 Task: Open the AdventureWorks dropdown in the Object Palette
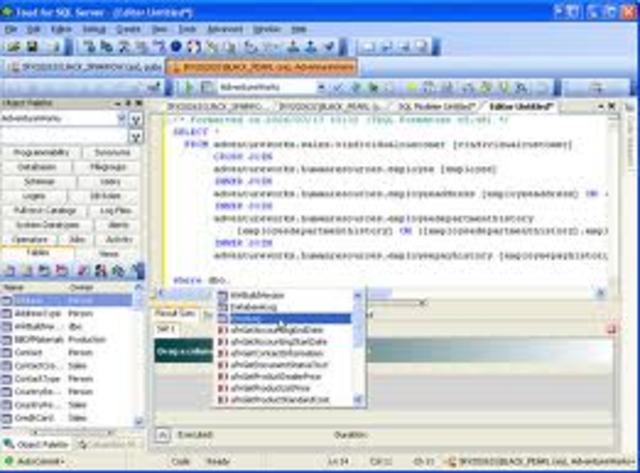(x=121, y=119)
